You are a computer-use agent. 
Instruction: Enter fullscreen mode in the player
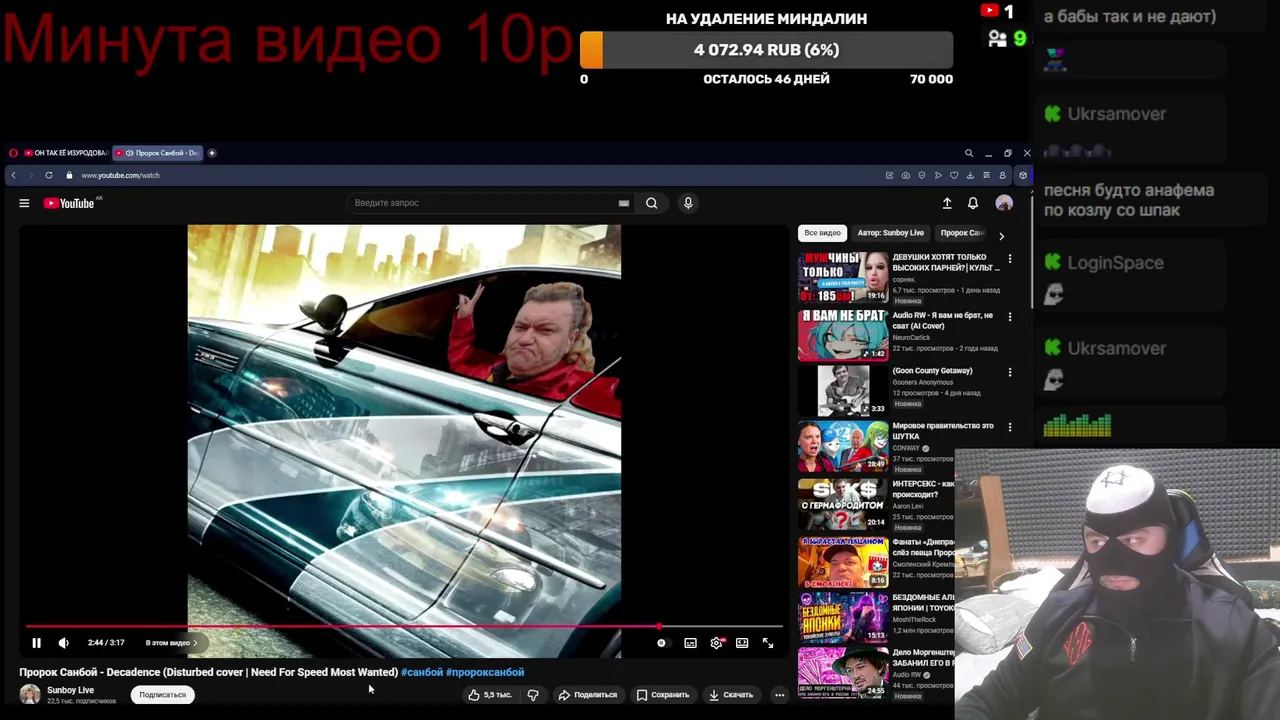[x=768, y=643]
